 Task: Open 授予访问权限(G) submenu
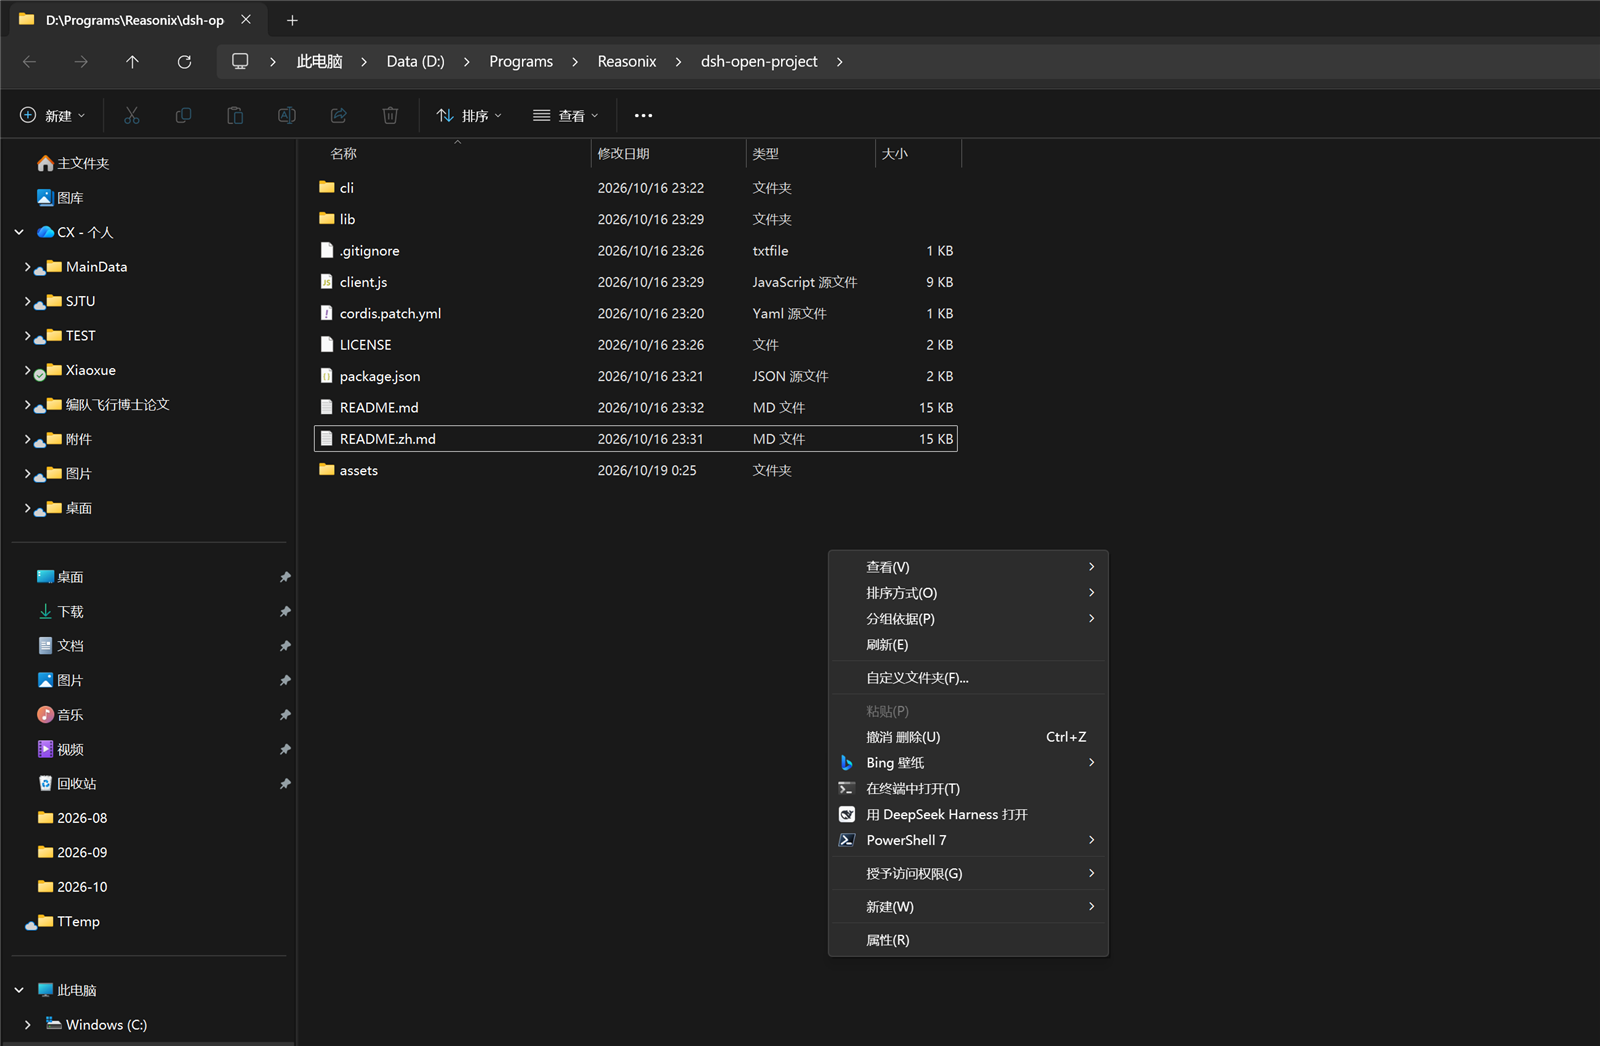tap(968, 874)
